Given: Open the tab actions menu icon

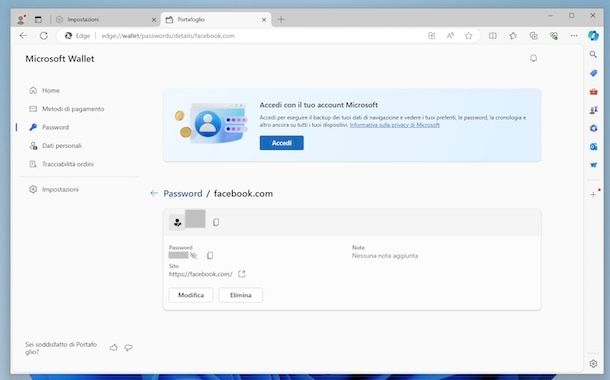Looking at the screenshot, I should pos(38,19).
